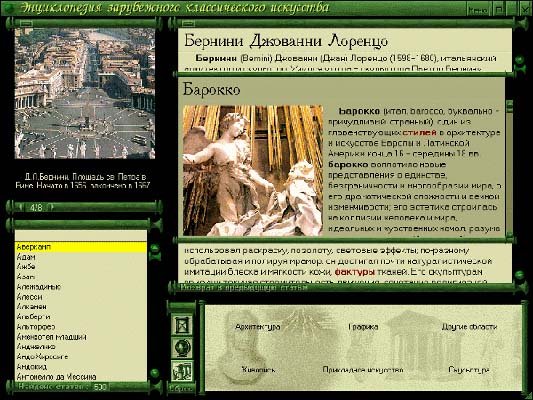Show the previous illustration with left arrow
This screenshot has height=400, width=533.
21,207
